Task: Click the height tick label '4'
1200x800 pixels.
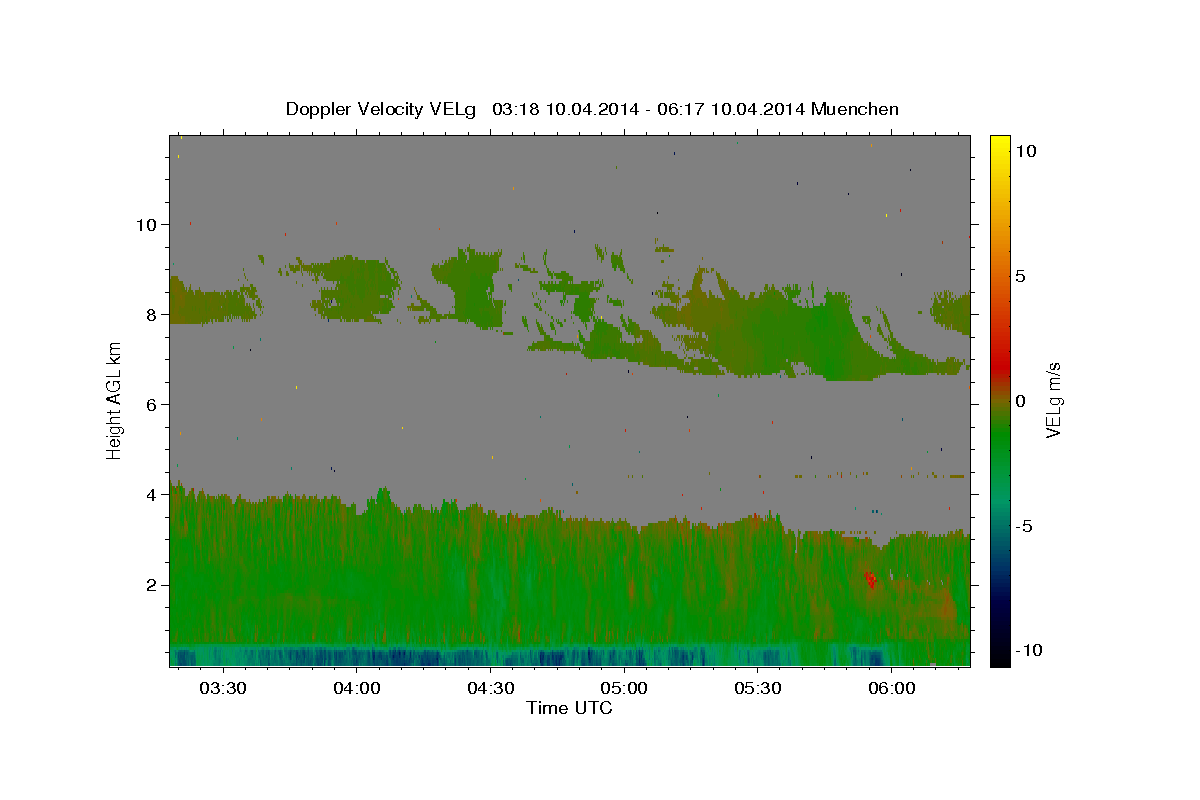Action: click(x=153, y=494)
